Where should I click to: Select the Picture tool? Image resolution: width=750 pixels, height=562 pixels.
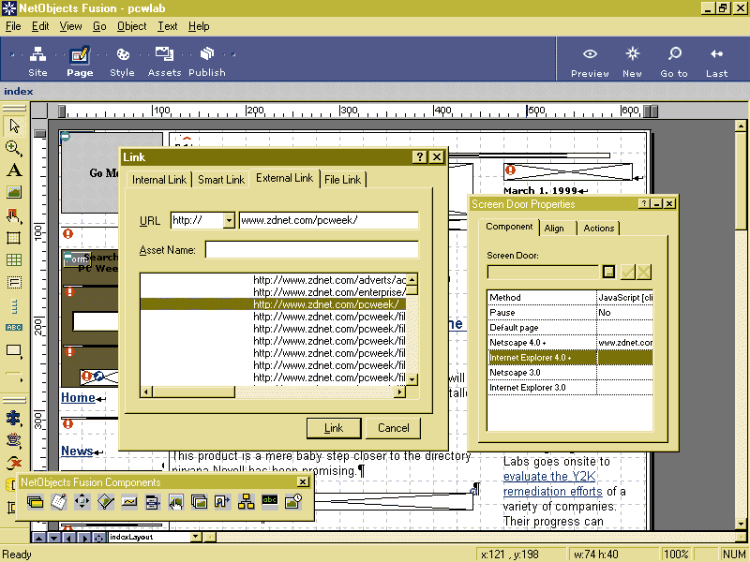click(14, 192)
